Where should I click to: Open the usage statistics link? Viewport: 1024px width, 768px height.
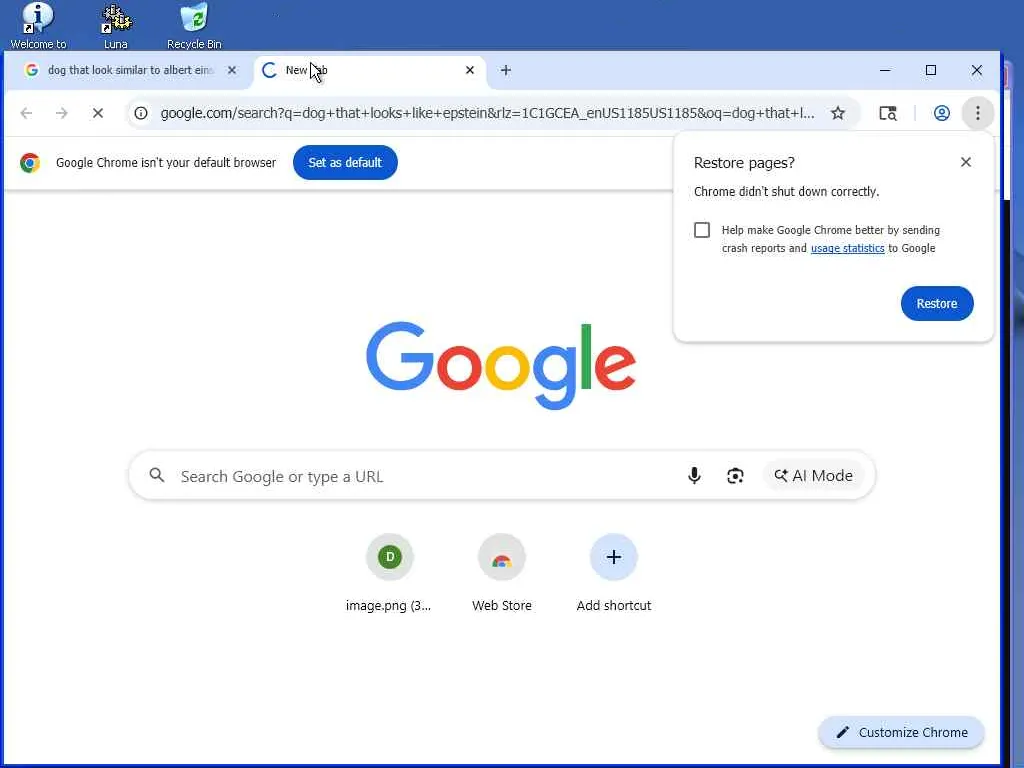point(848,248)
